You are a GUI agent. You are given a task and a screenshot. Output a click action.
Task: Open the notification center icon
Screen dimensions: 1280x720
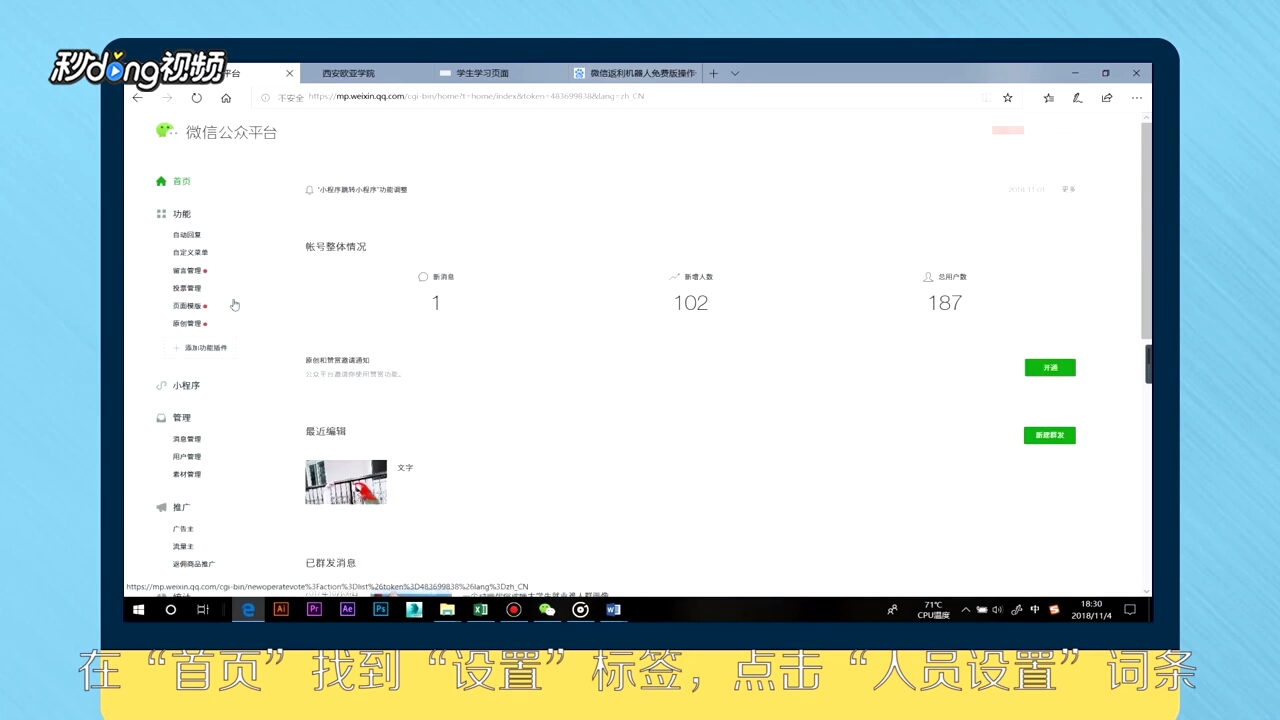pos(1130,609)
